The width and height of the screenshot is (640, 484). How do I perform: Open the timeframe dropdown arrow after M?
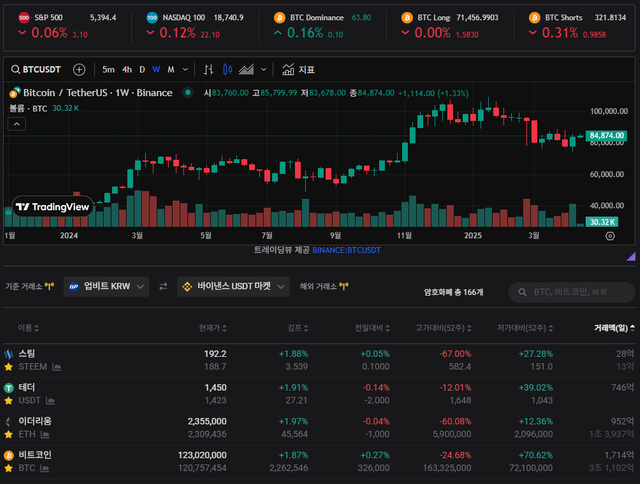(185, 70)
